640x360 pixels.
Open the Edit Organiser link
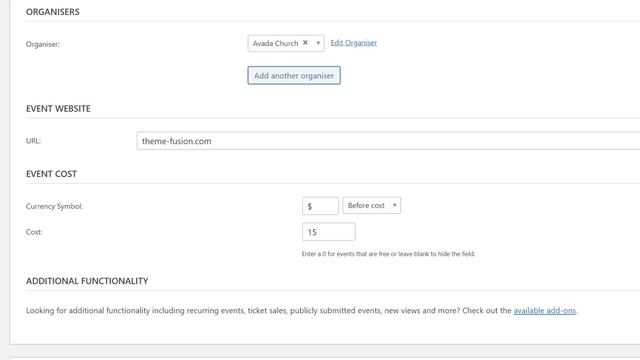coord(353,42)
